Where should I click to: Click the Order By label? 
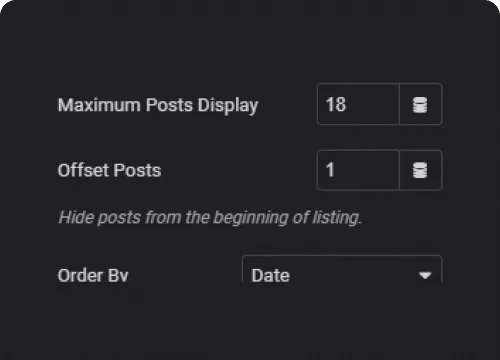click(93, 276)
